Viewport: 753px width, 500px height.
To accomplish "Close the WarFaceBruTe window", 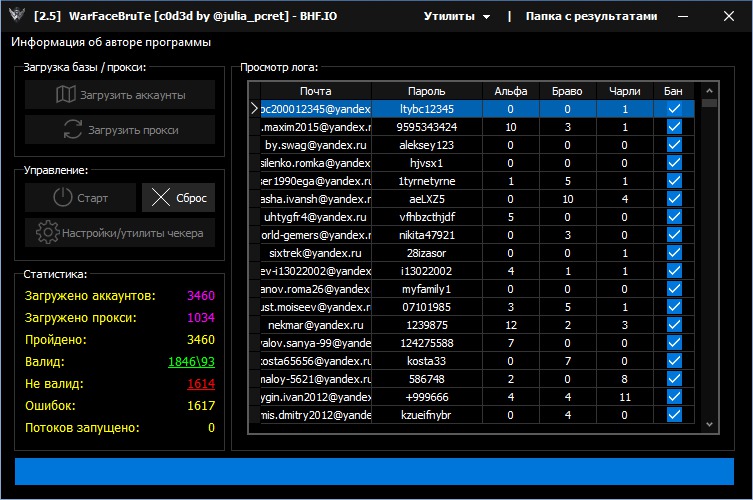I will point(729,16).
